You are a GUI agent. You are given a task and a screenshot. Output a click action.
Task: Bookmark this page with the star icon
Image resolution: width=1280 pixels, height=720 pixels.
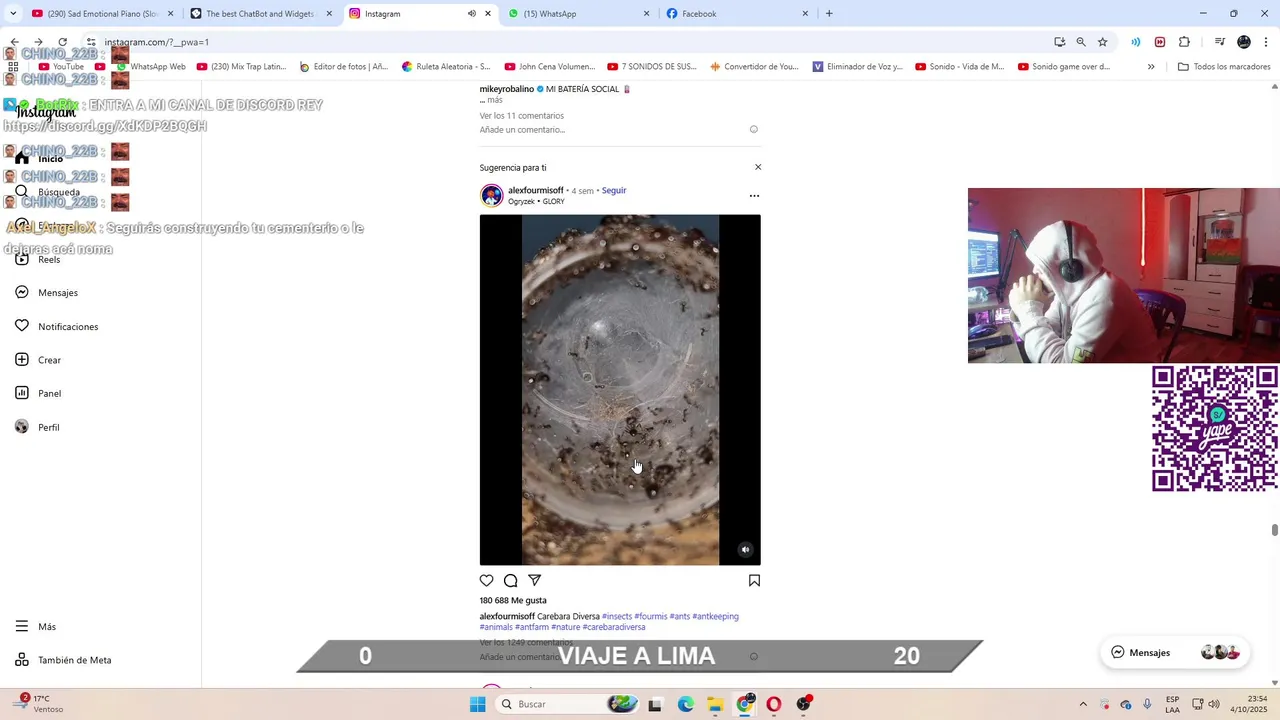[x=1103, y=42]
